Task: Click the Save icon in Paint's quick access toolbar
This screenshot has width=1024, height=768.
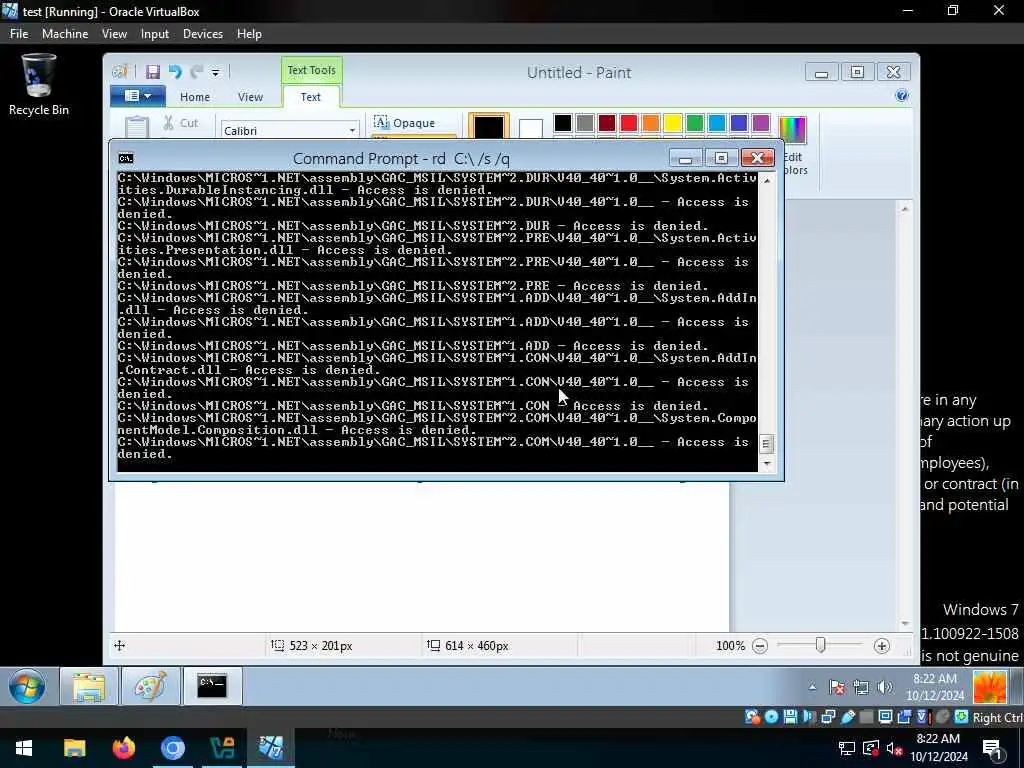Action: (x=153, y=72)
